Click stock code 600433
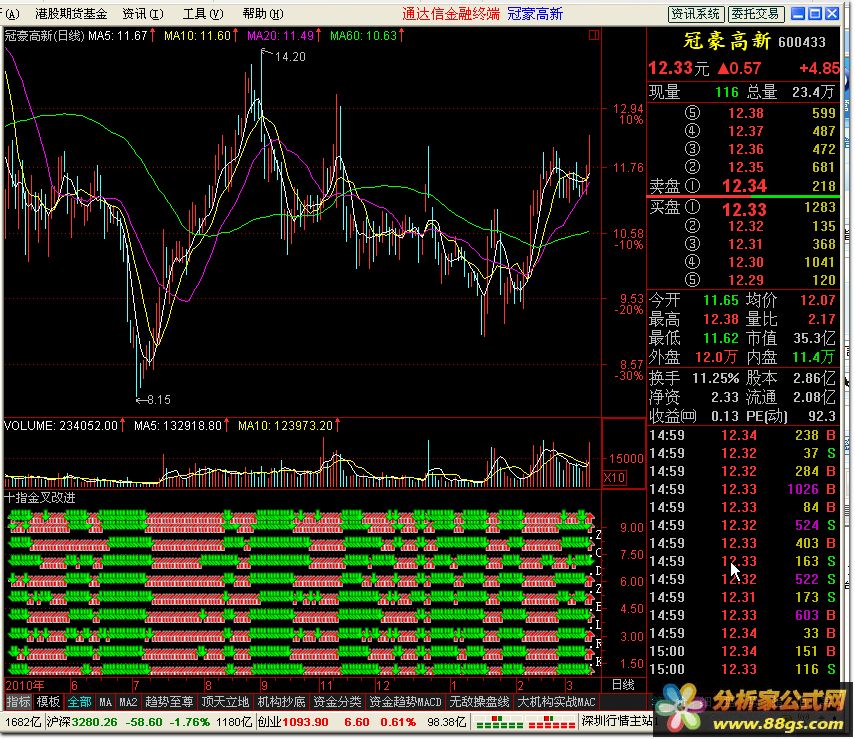 click(802, 42)
